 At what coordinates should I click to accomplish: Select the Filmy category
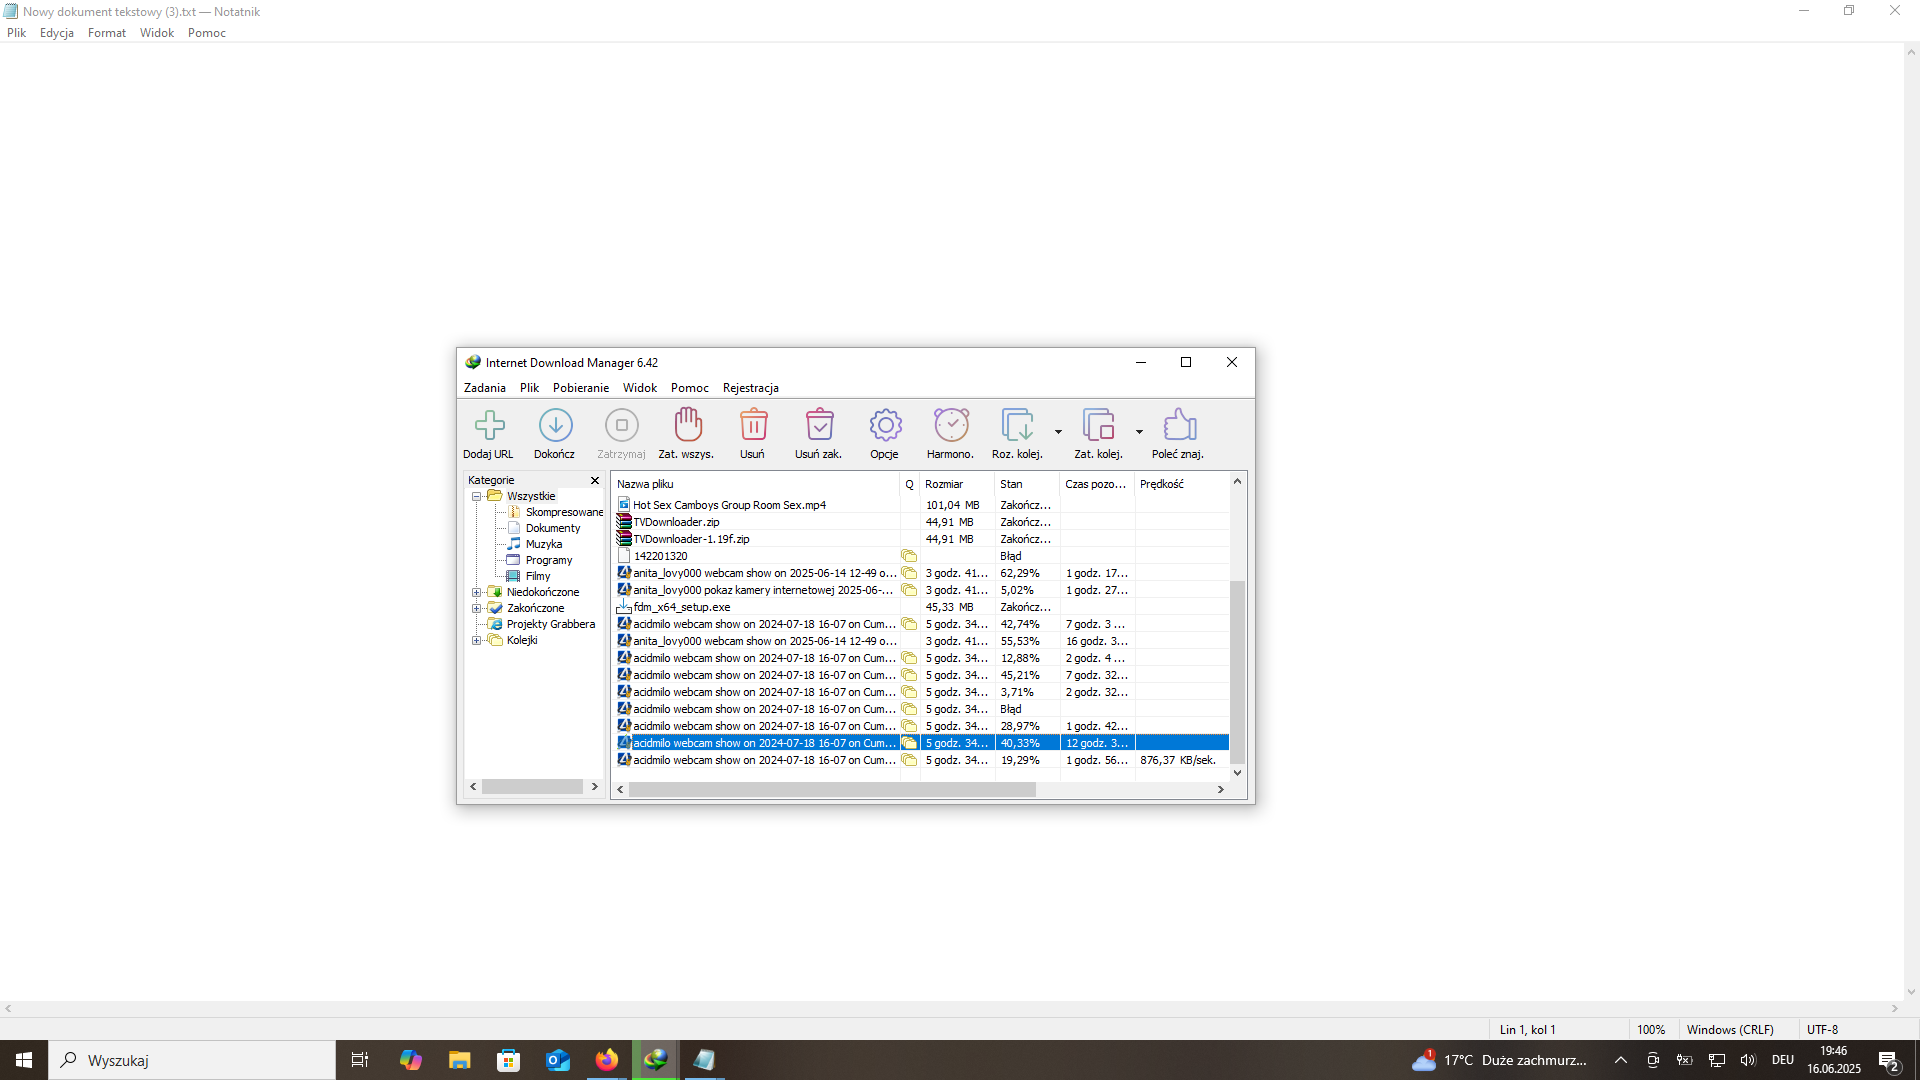click(538, 577)
